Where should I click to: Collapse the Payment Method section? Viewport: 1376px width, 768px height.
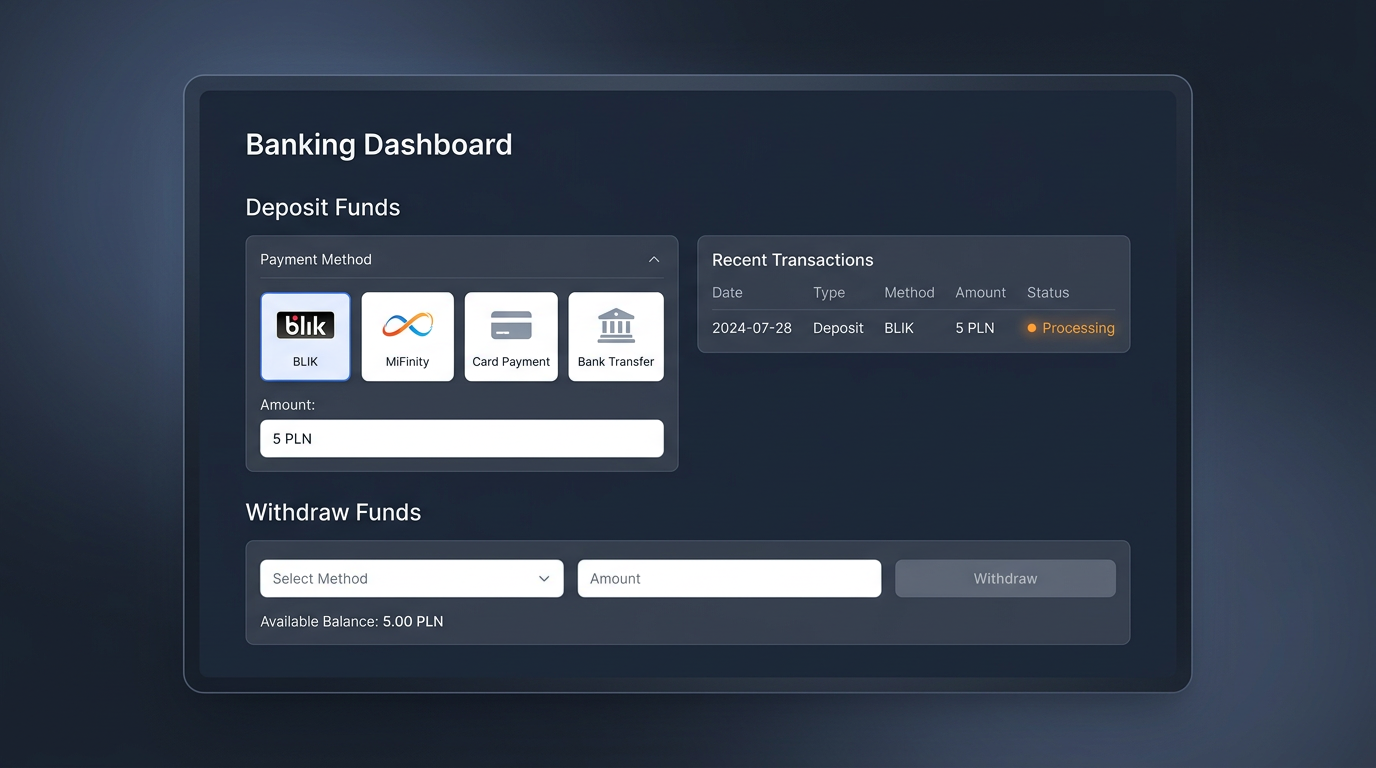654,259
